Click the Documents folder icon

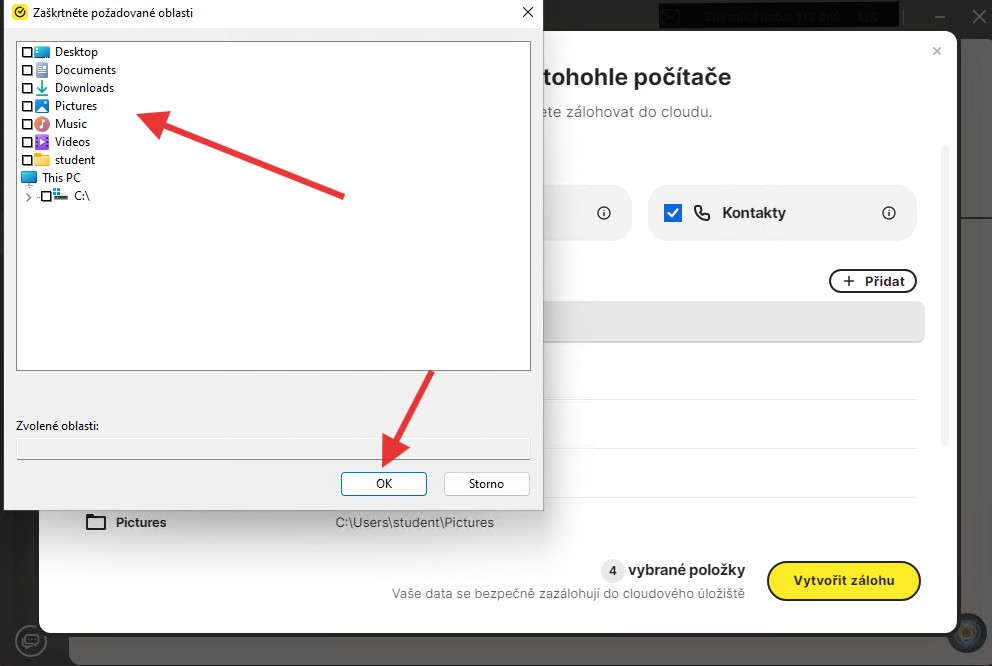pos(42,70)
